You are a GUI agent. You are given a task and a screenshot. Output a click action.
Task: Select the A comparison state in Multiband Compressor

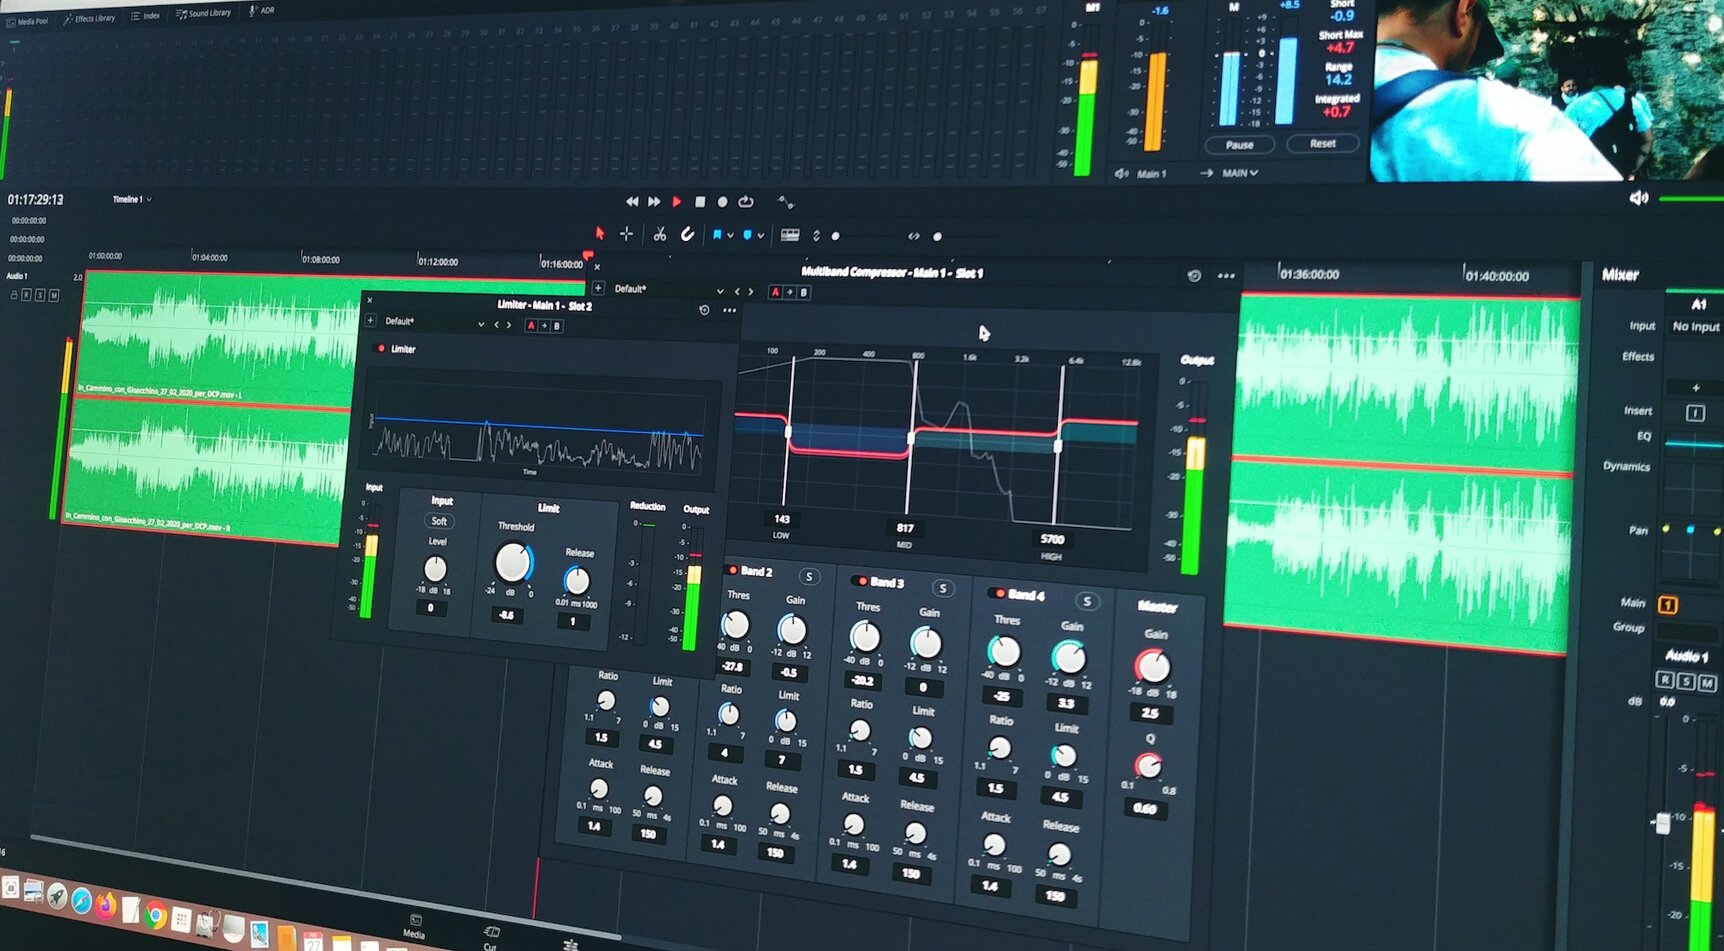775,292
